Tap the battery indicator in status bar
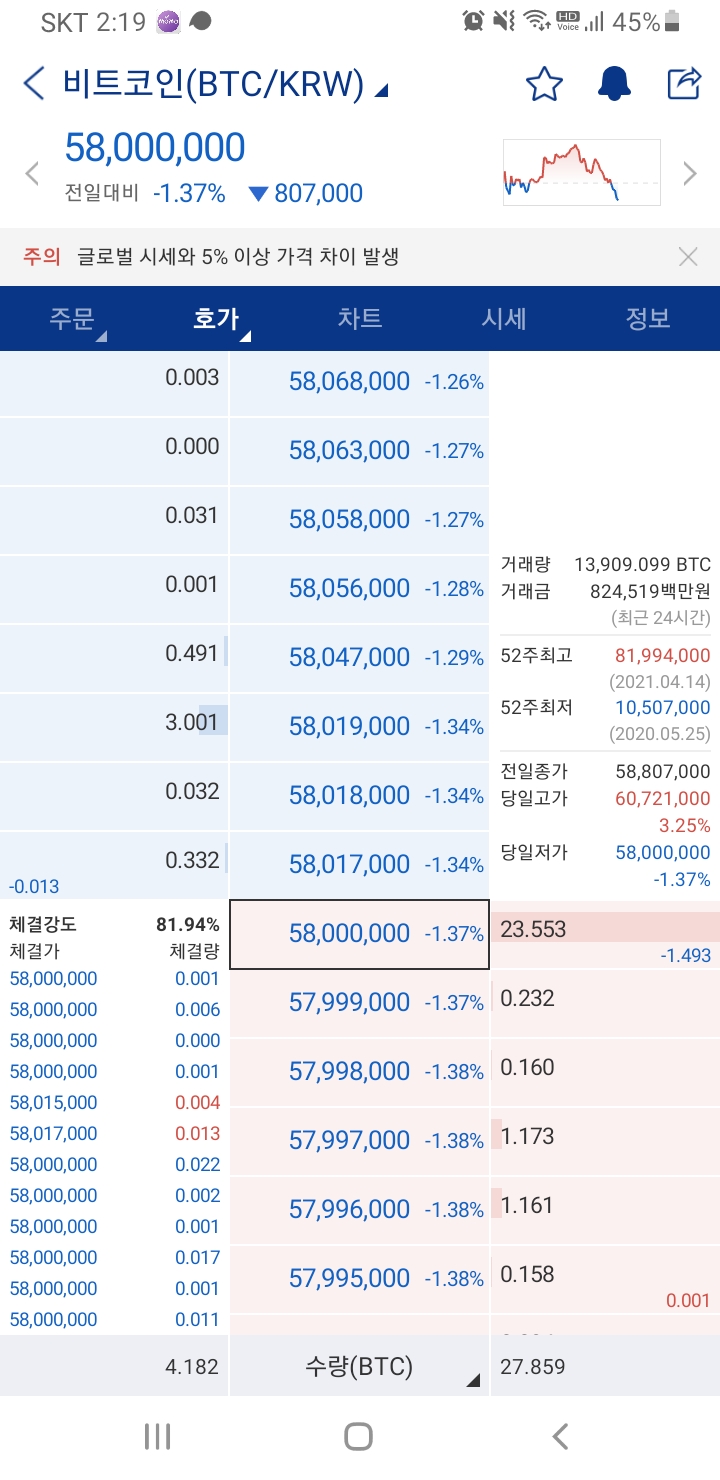 click(x=672, y=20)
